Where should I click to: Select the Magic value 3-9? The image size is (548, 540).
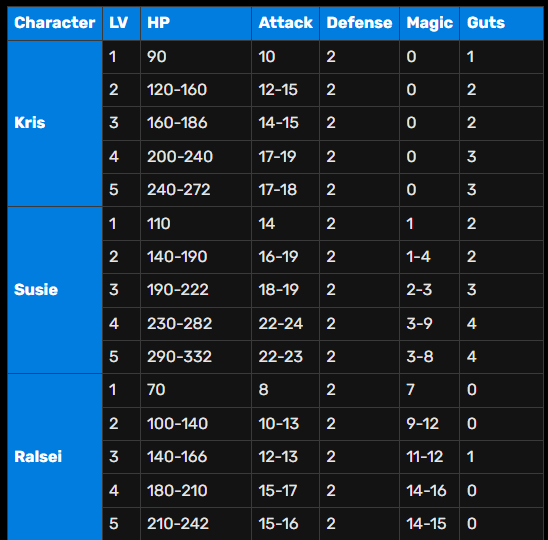click(x=430, y=324)
